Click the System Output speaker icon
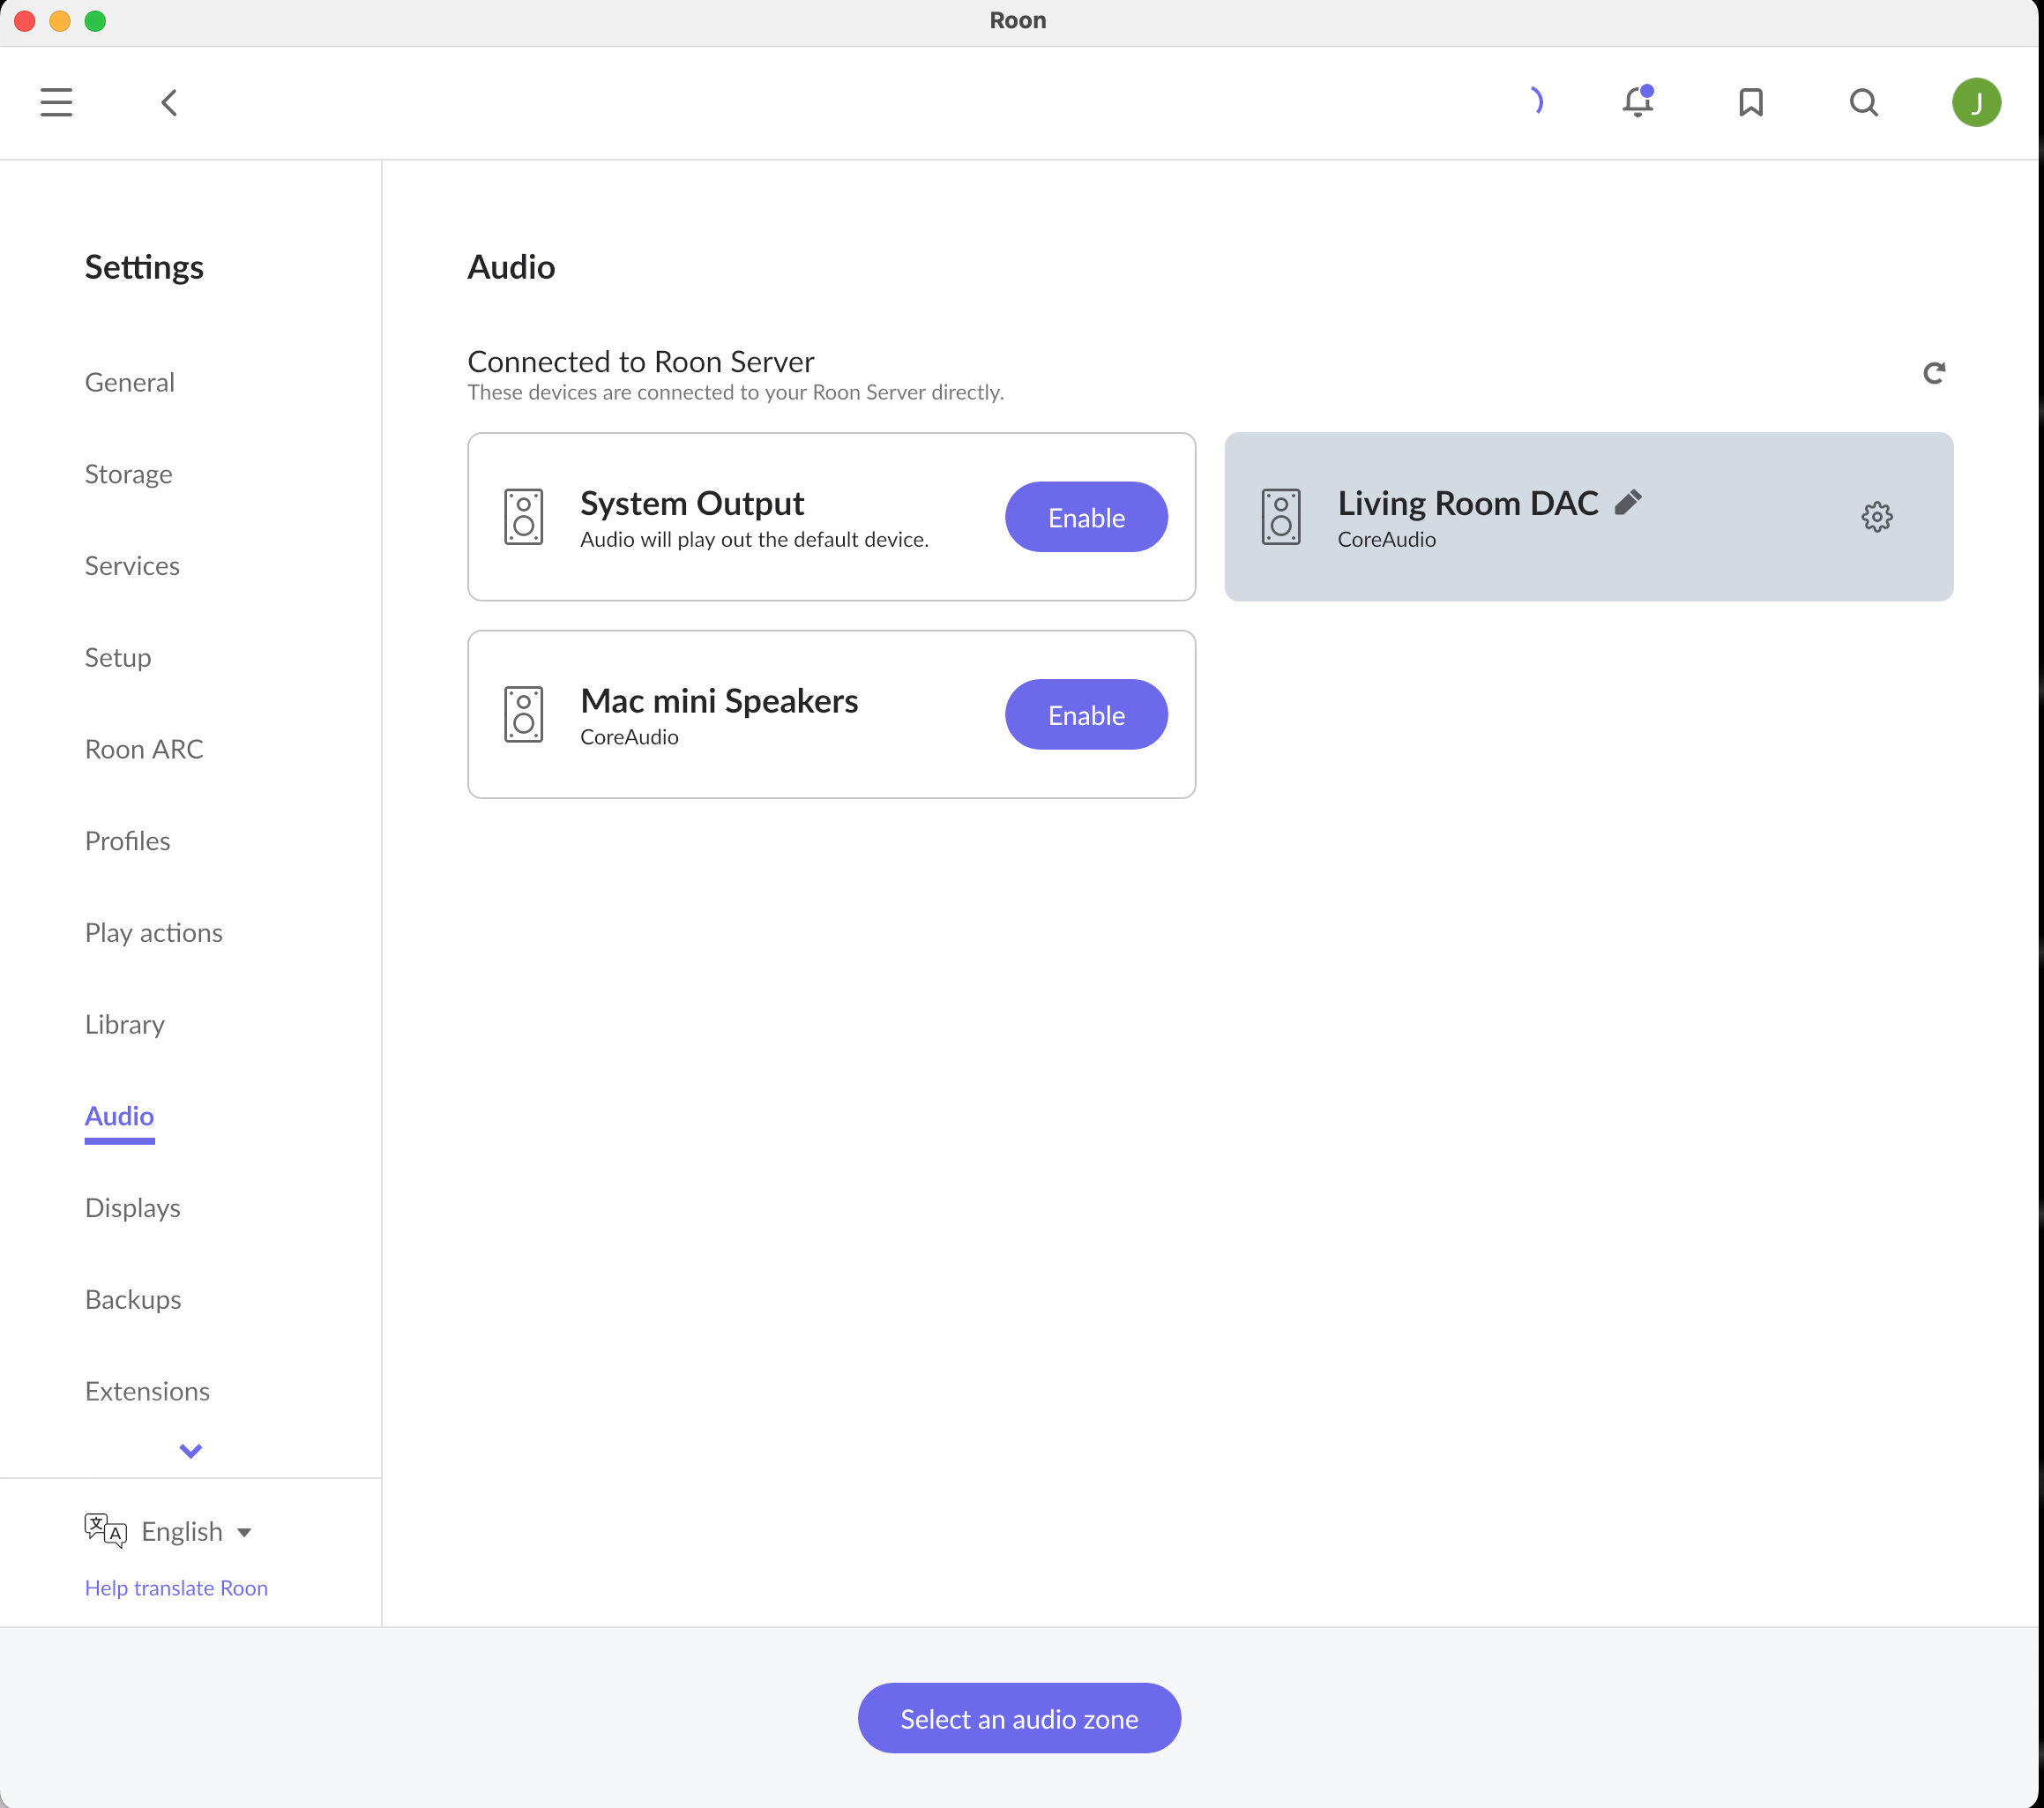Screen dimensions: 2044x1808 coord(523,517)
